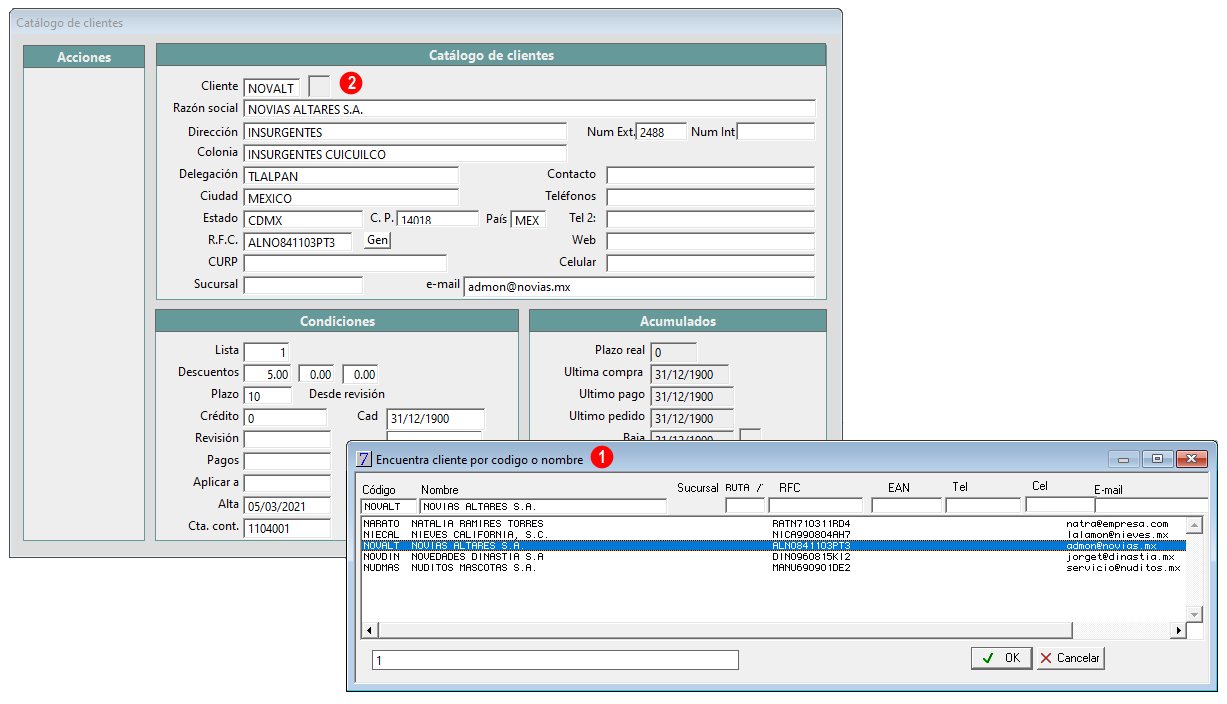
Task: Click the Ciudad field showing MEXICO
Action: 351,198
